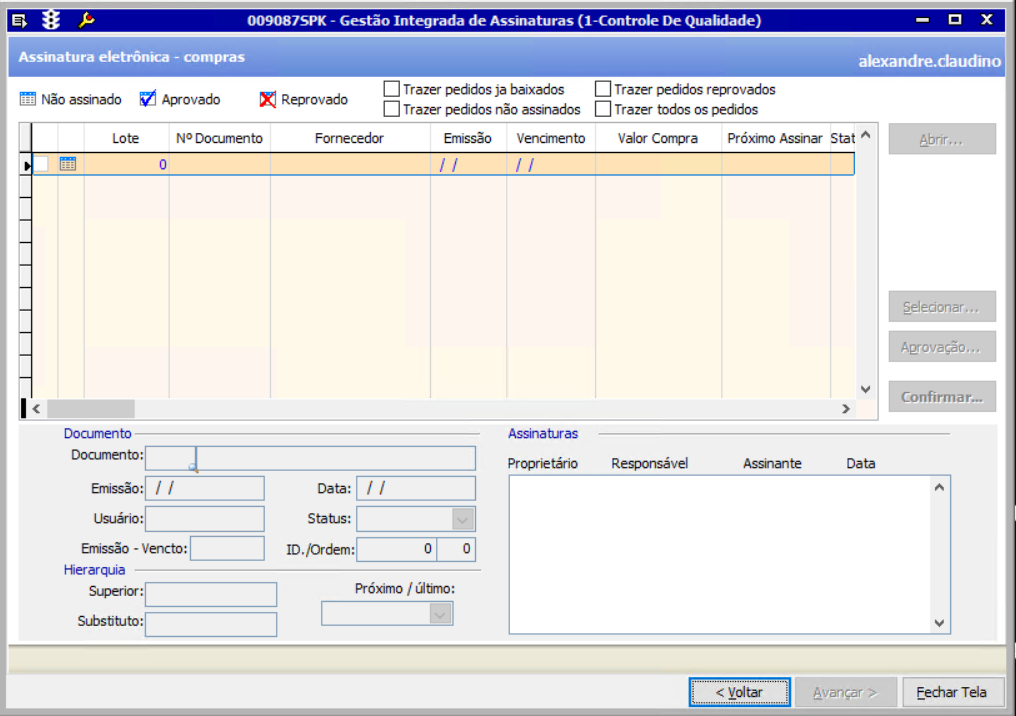Click the Aprovação... button
The height and width of the screenshot is (716, 1016).
(941, 347)
